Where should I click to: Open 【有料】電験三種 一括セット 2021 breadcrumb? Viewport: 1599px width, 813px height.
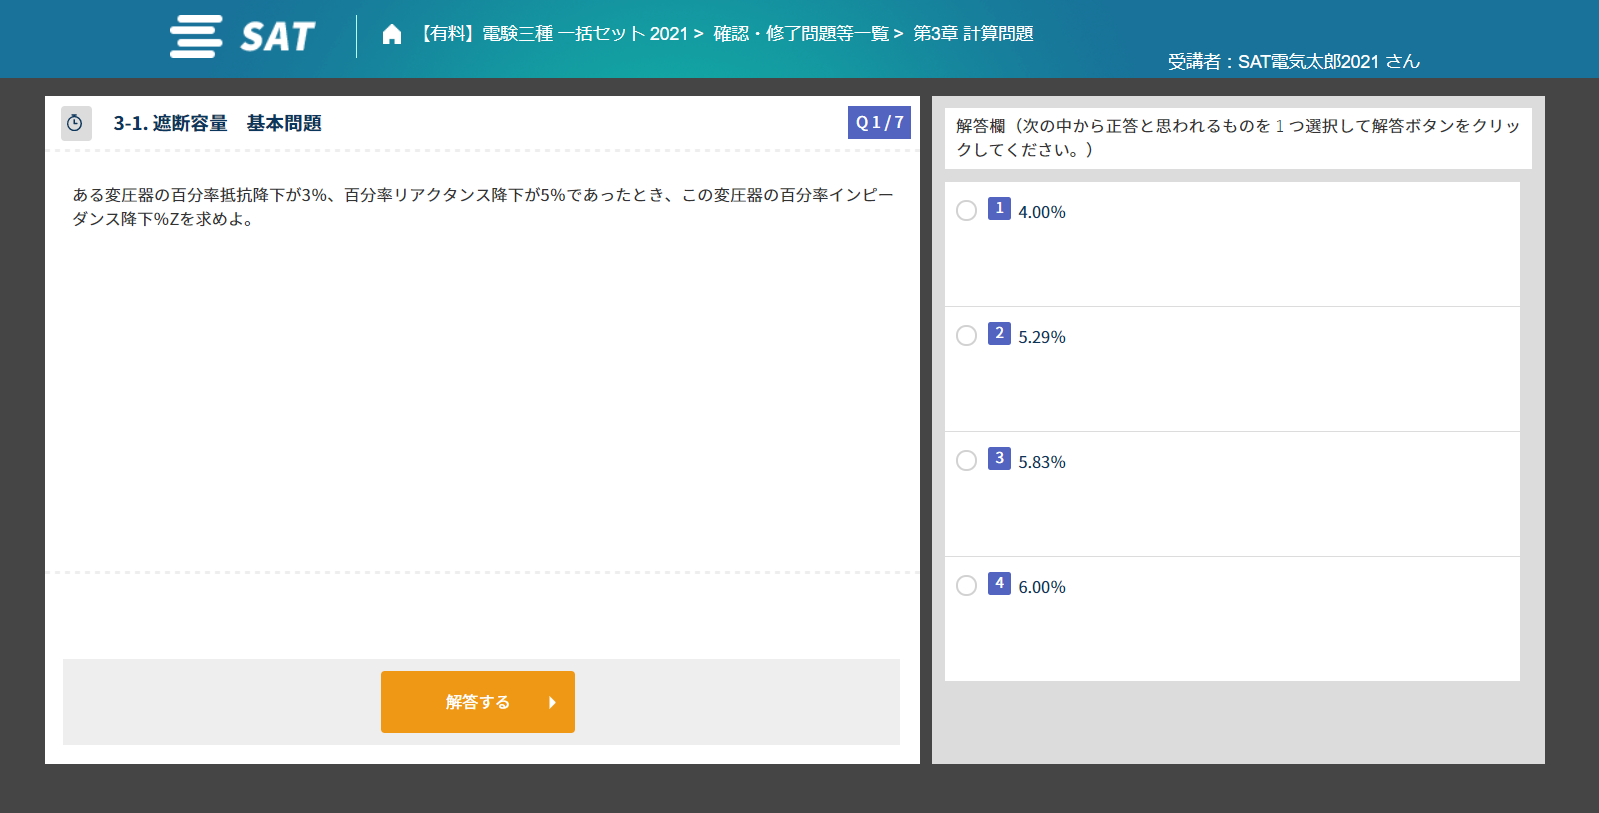pos(552,34)
